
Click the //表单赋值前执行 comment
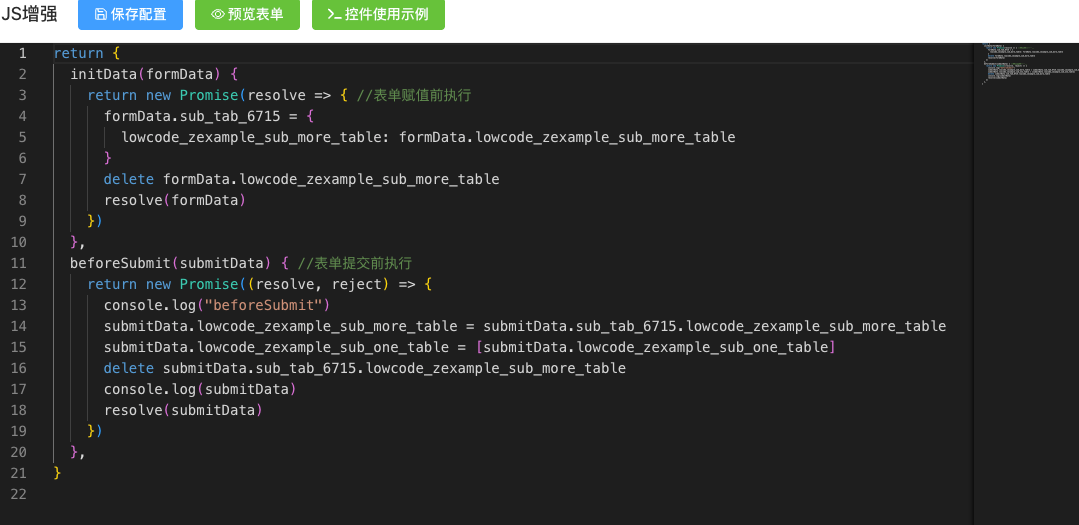[413, 95]
